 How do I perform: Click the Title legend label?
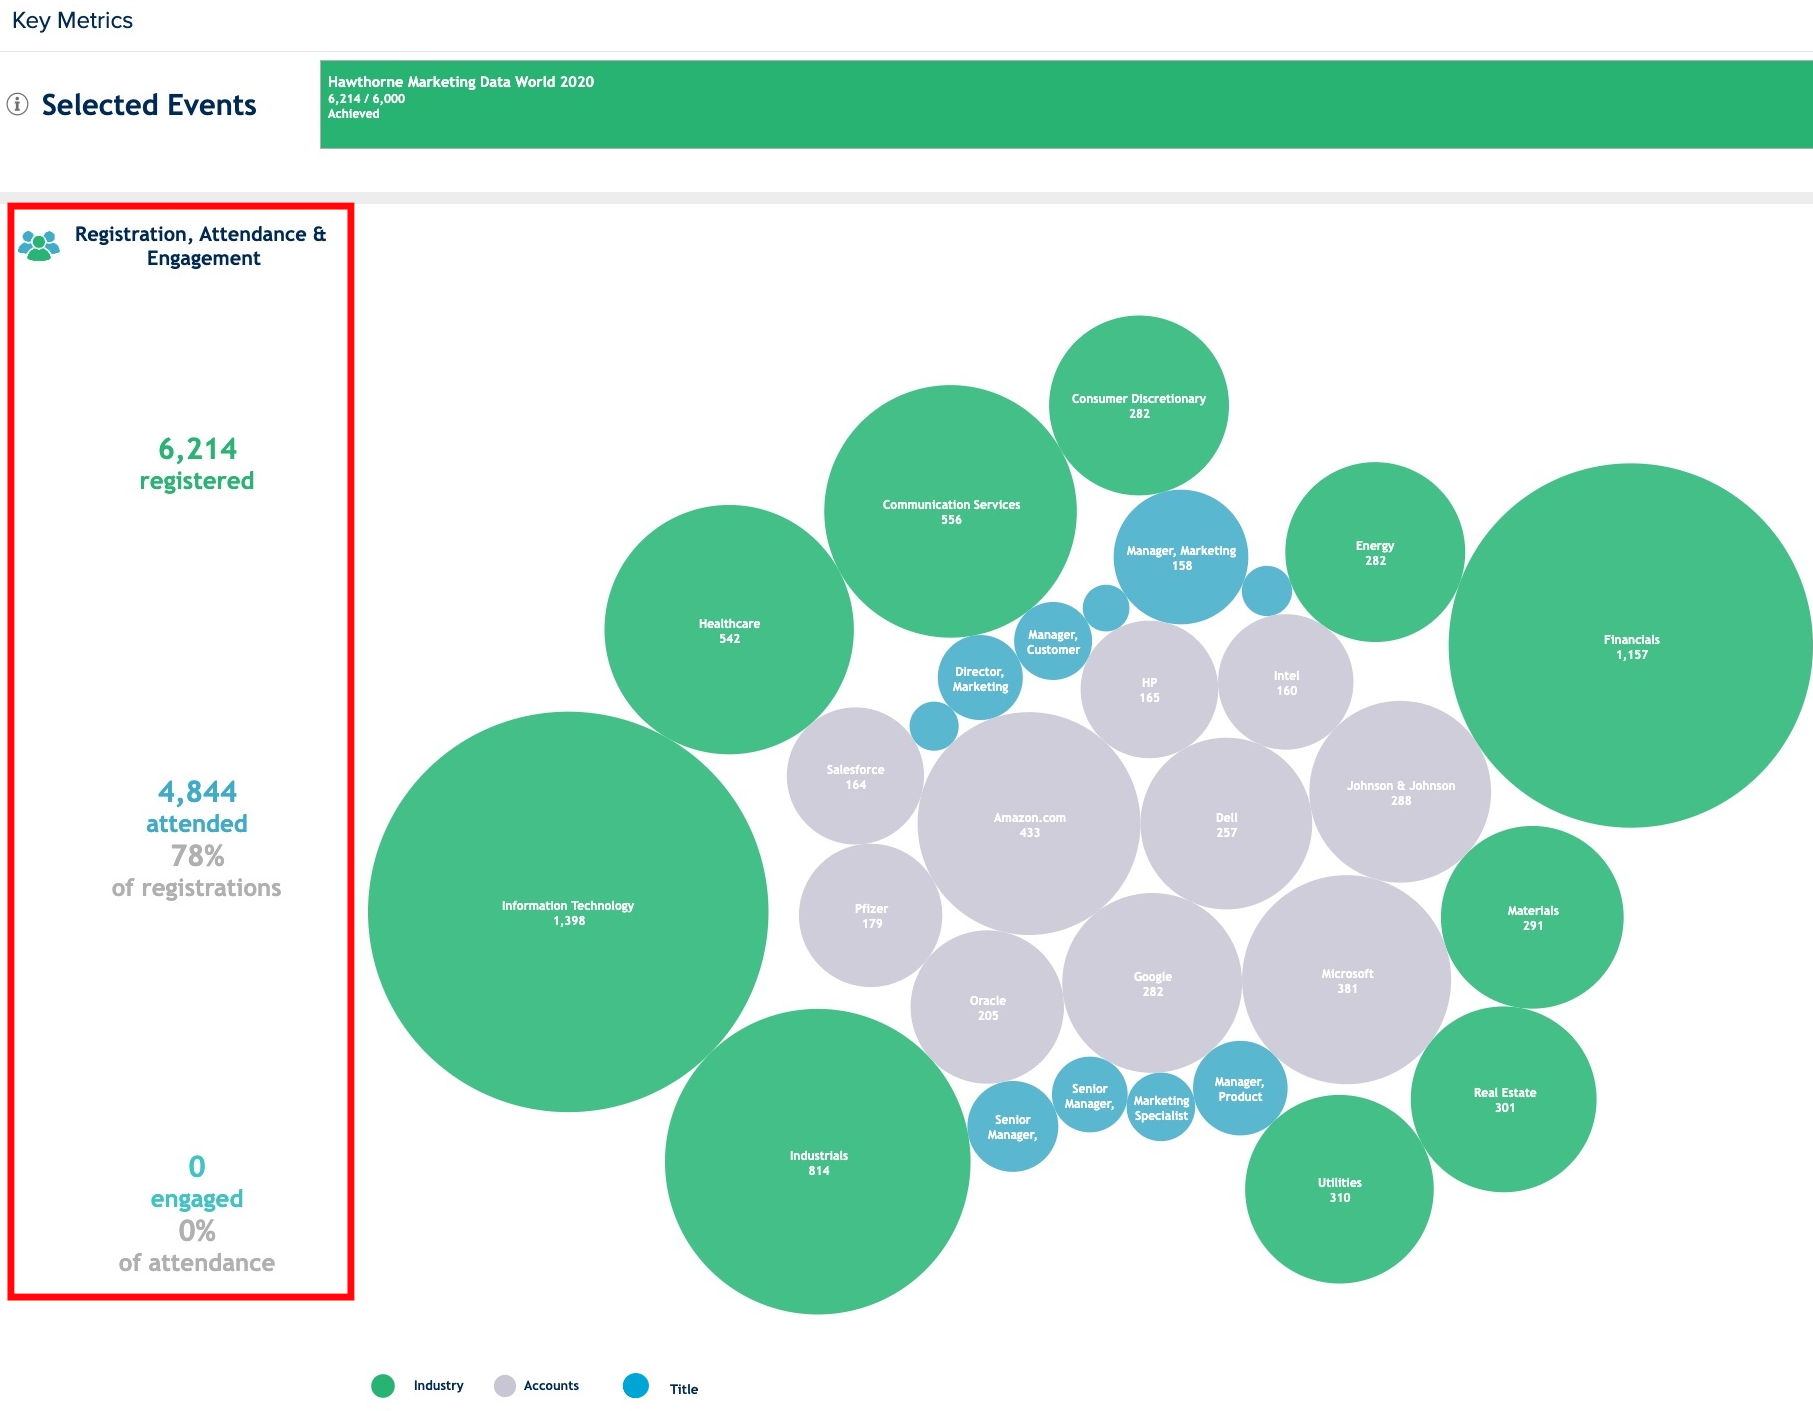click(x=684, y=1389)
